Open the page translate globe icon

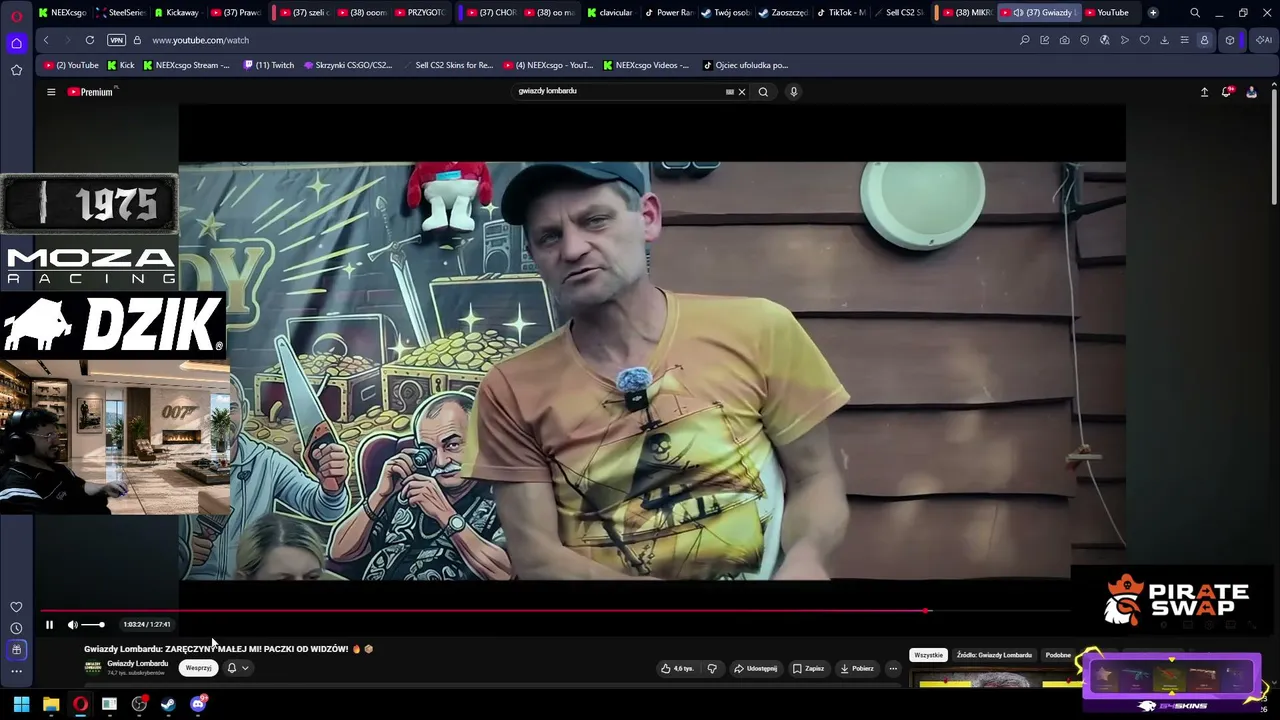coord(1105,40)
